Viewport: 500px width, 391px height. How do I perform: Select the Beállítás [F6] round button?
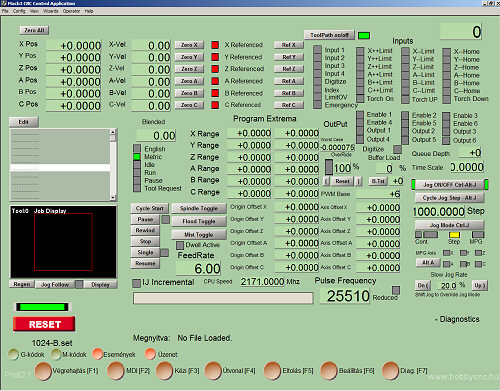click(329, 371)
